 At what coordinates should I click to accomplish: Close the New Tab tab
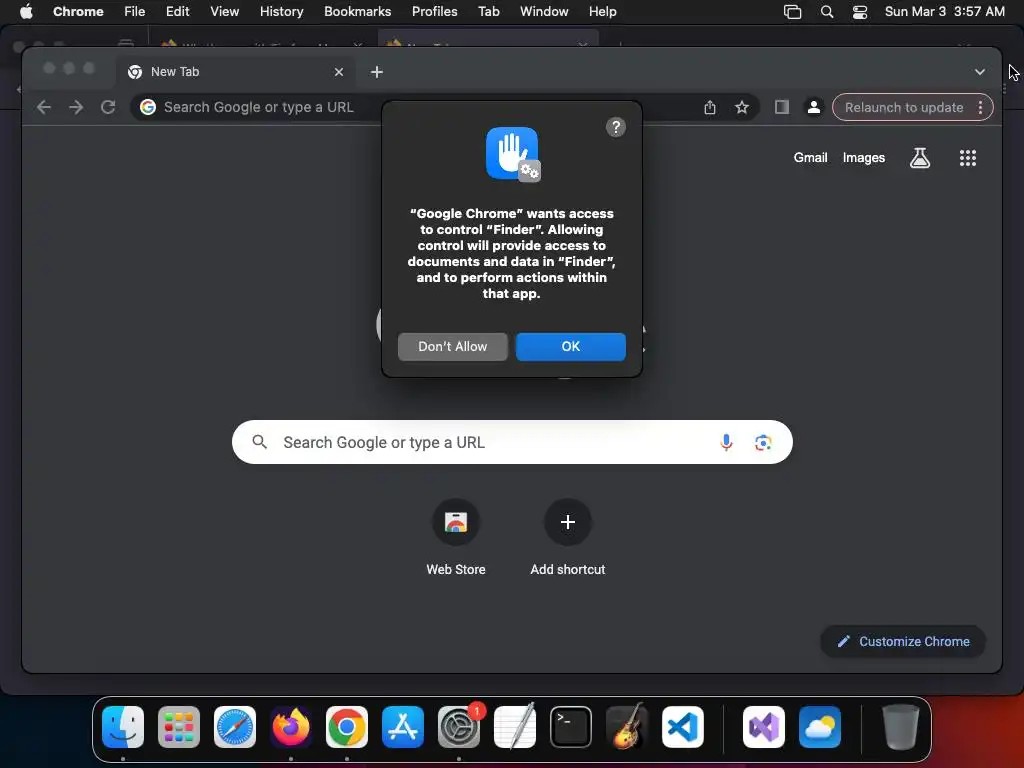coord(339,72)
